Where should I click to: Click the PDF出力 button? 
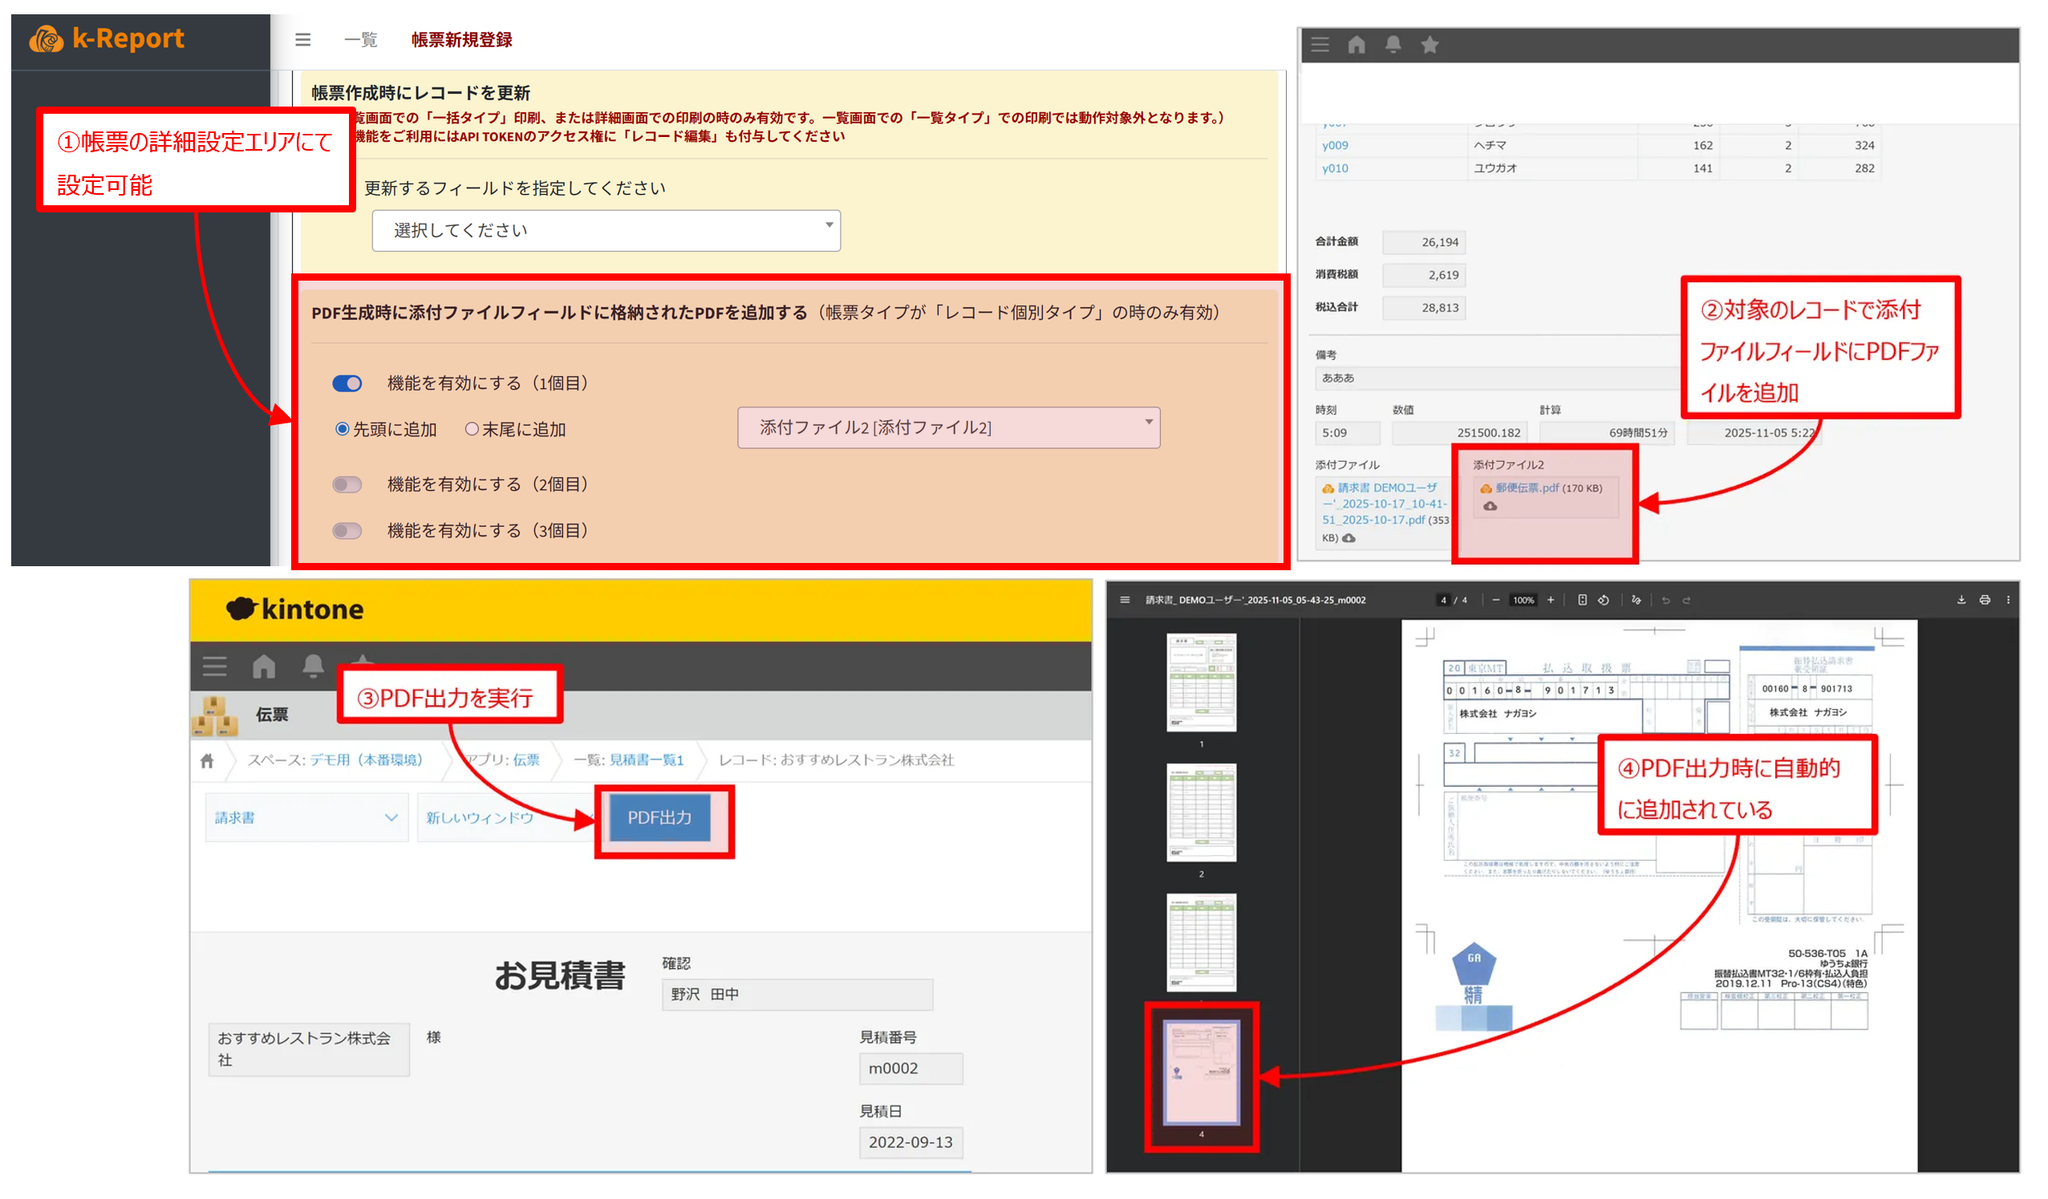point(660,818)
